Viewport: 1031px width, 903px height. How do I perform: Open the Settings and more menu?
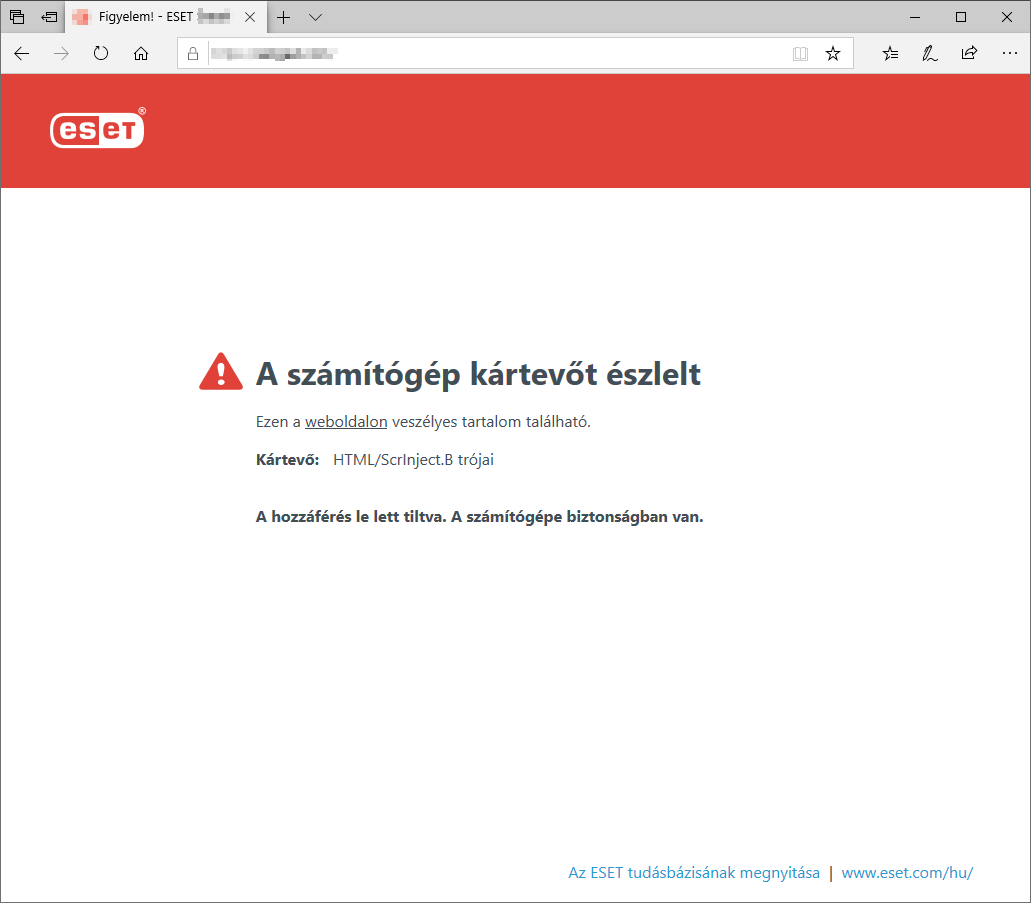coord(1009,53)
